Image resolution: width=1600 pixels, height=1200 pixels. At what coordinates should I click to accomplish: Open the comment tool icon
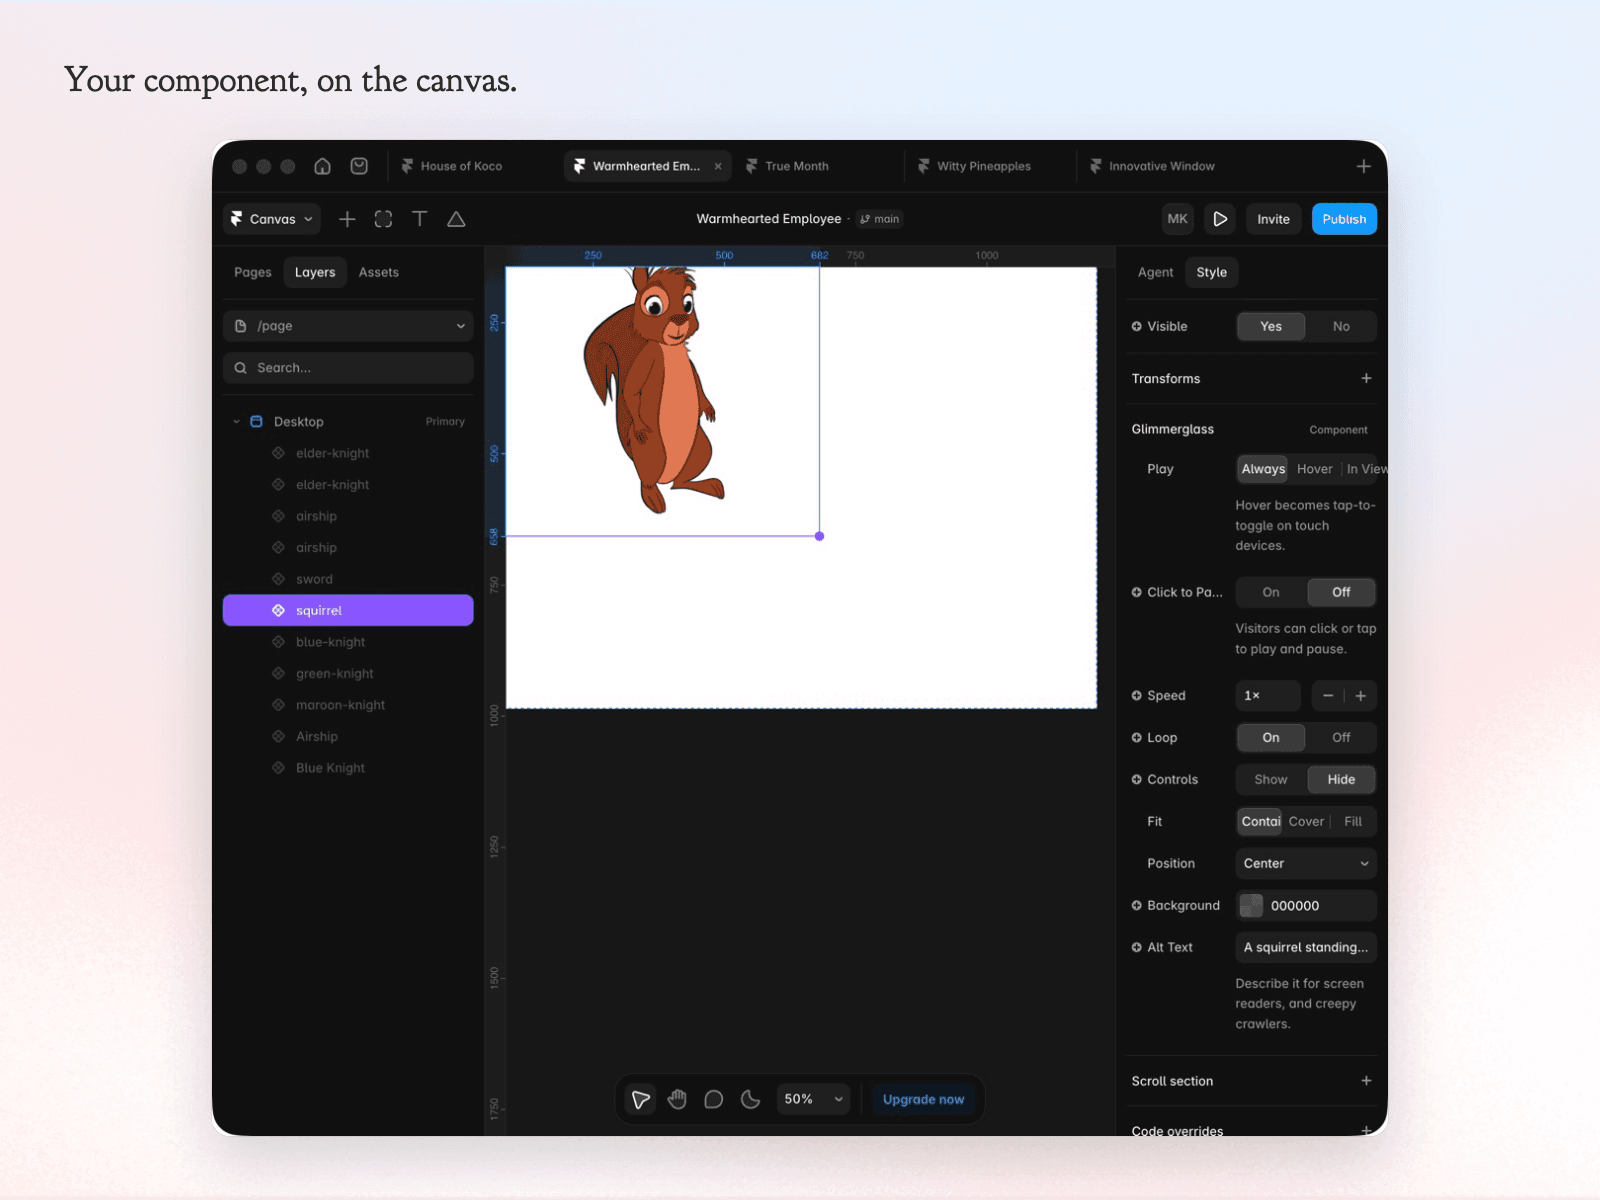(713, 1099)
